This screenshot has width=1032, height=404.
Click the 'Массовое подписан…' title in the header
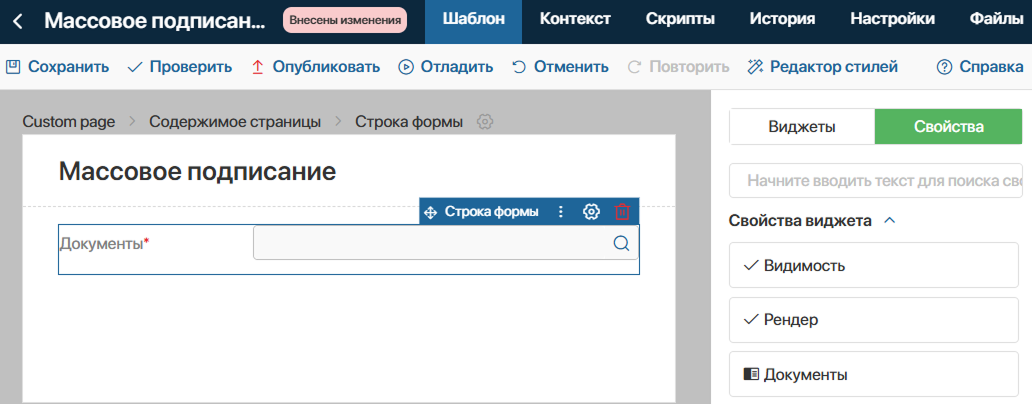tap(155, 21)
